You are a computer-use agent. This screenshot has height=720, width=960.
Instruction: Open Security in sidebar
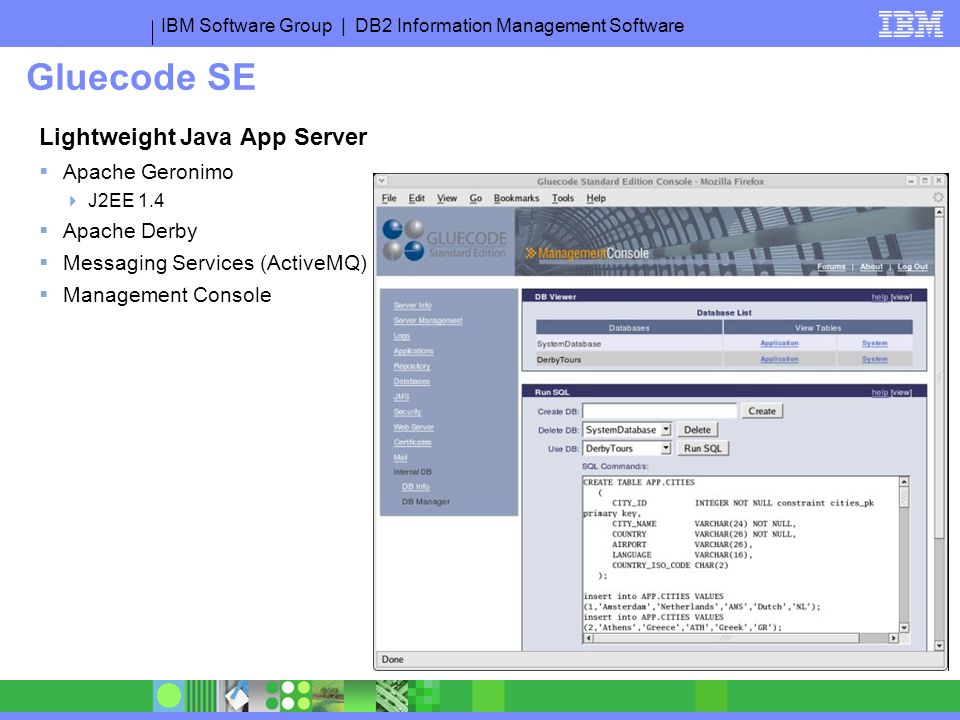click(407, 411)
